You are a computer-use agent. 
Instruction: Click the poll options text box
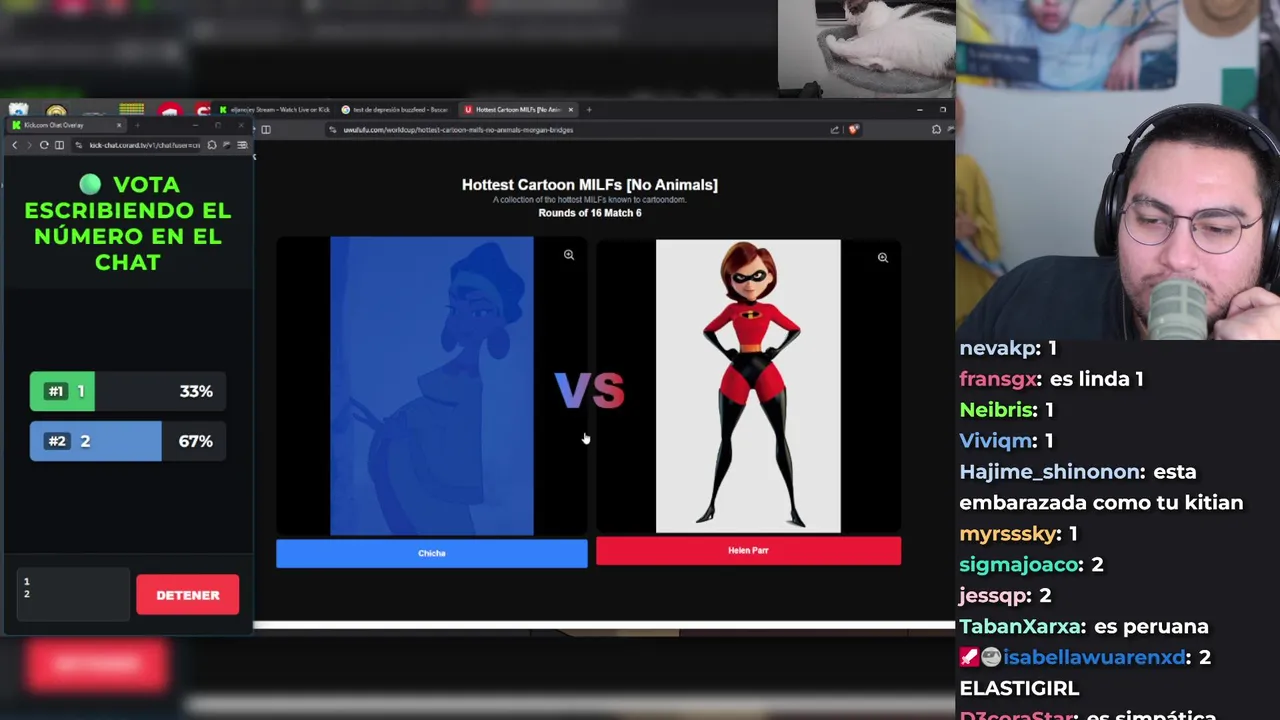pos(73,594)
